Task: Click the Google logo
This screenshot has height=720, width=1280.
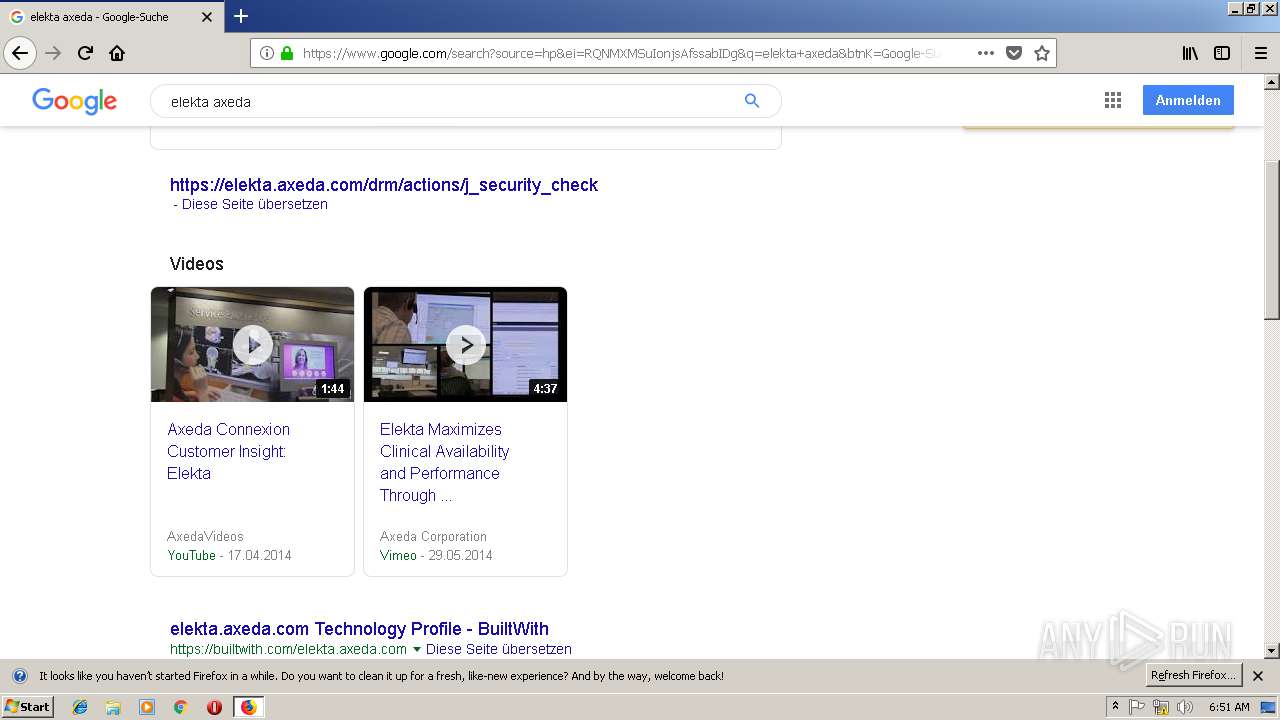Action: (74, 101)
